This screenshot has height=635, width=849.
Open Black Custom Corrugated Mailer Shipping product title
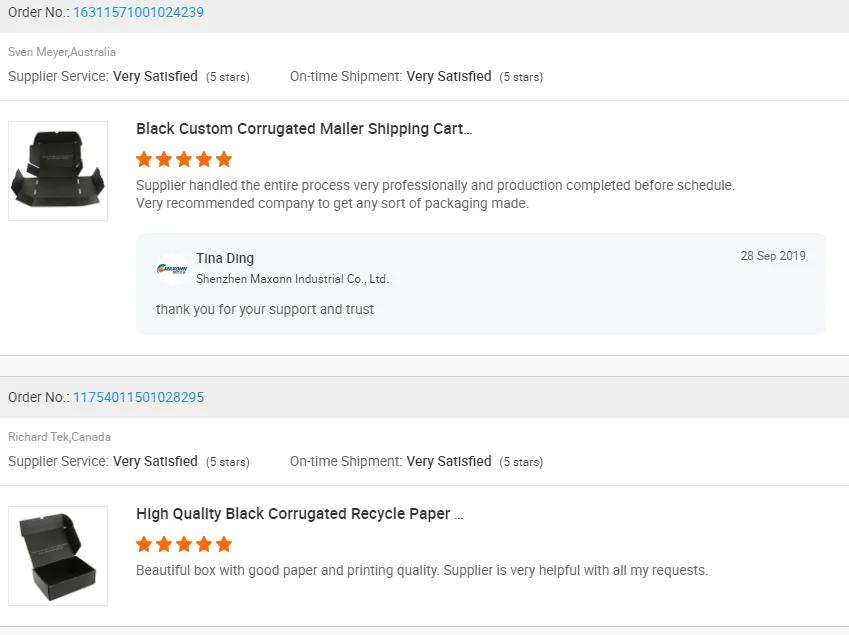[304, 129]
